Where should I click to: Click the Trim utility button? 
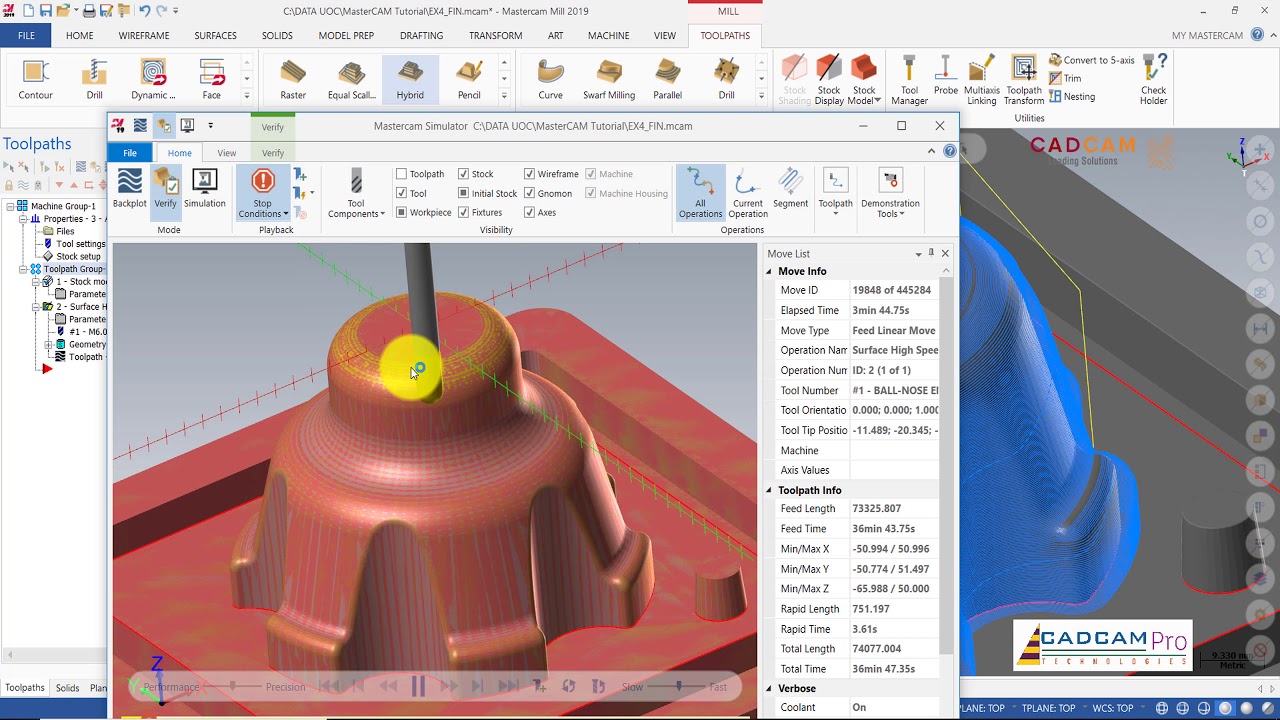click(1065, 78)
